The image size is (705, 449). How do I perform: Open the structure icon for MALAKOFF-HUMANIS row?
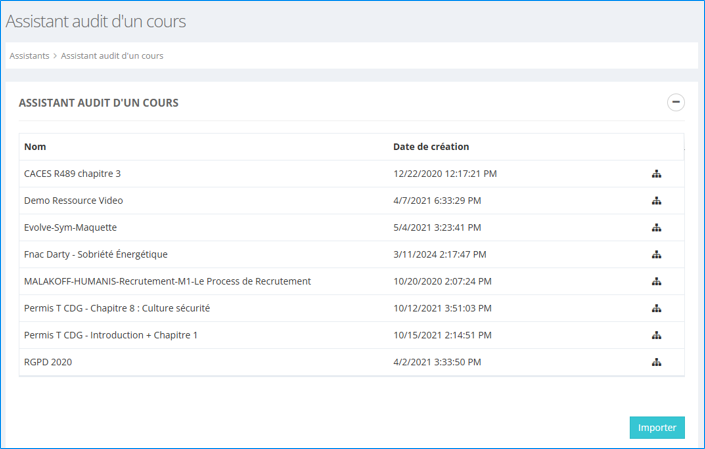(x=657, y=282)
